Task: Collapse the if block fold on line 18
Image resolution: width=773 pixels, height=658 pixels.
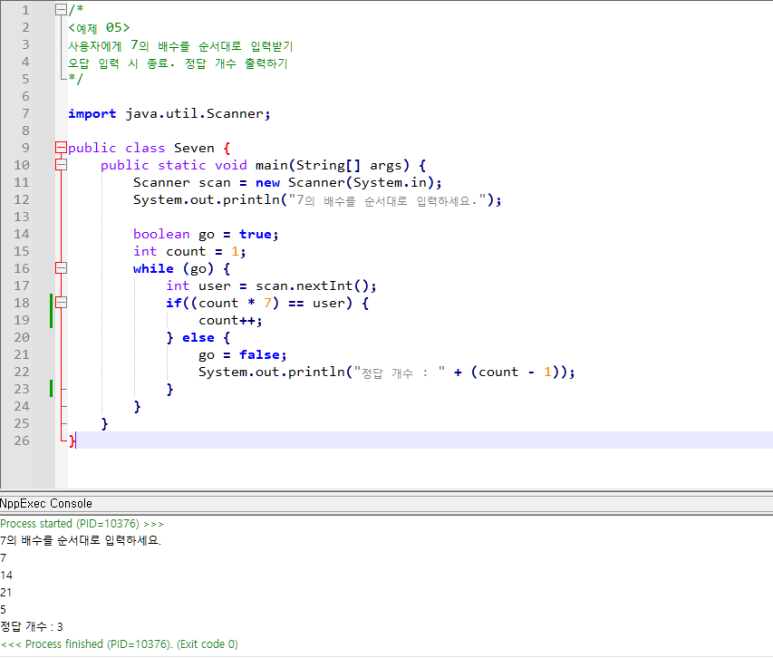Action: pyautogui.click(x=61, y=303)
